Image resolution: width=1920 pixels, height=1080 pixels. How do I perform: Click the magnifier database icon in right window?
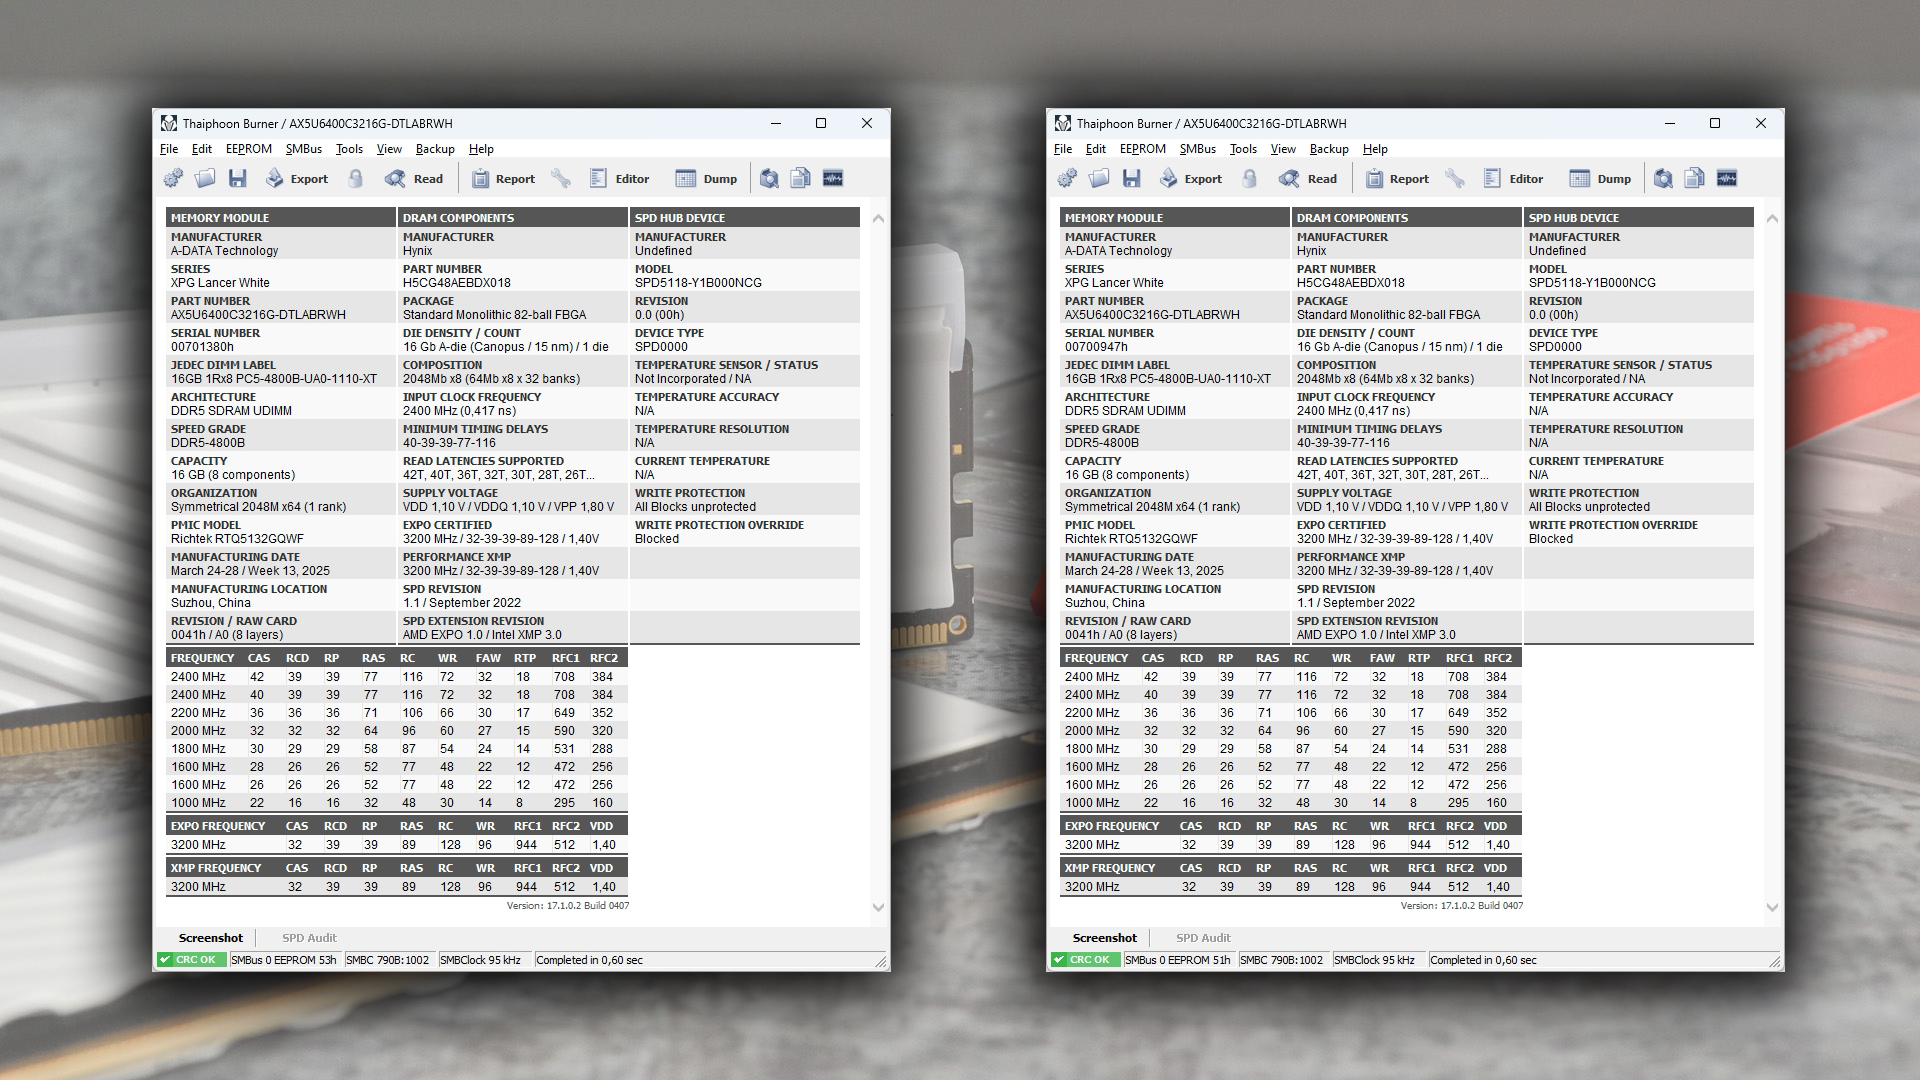[1663, 178]
